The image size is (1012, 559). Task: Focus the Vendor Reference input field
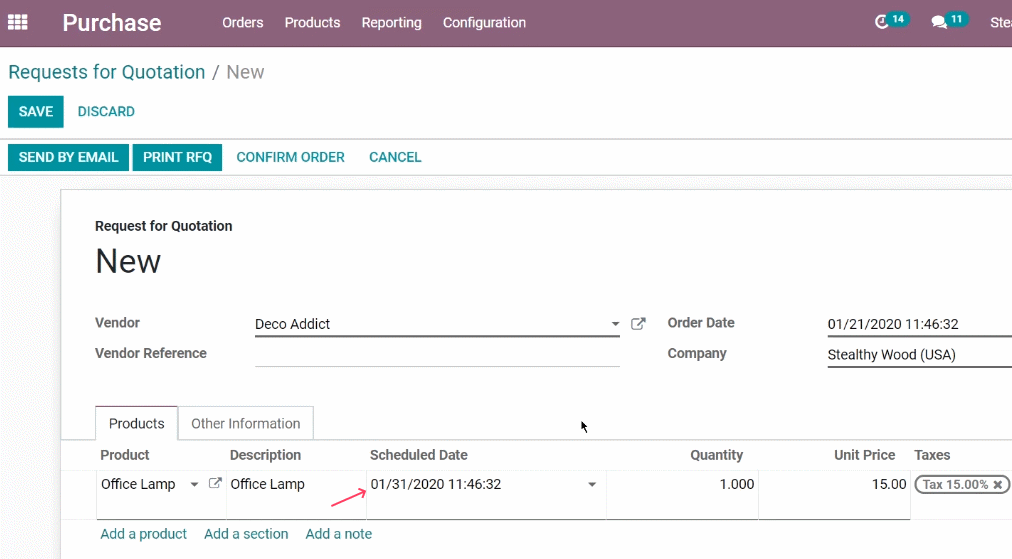(x=437, y=354)
